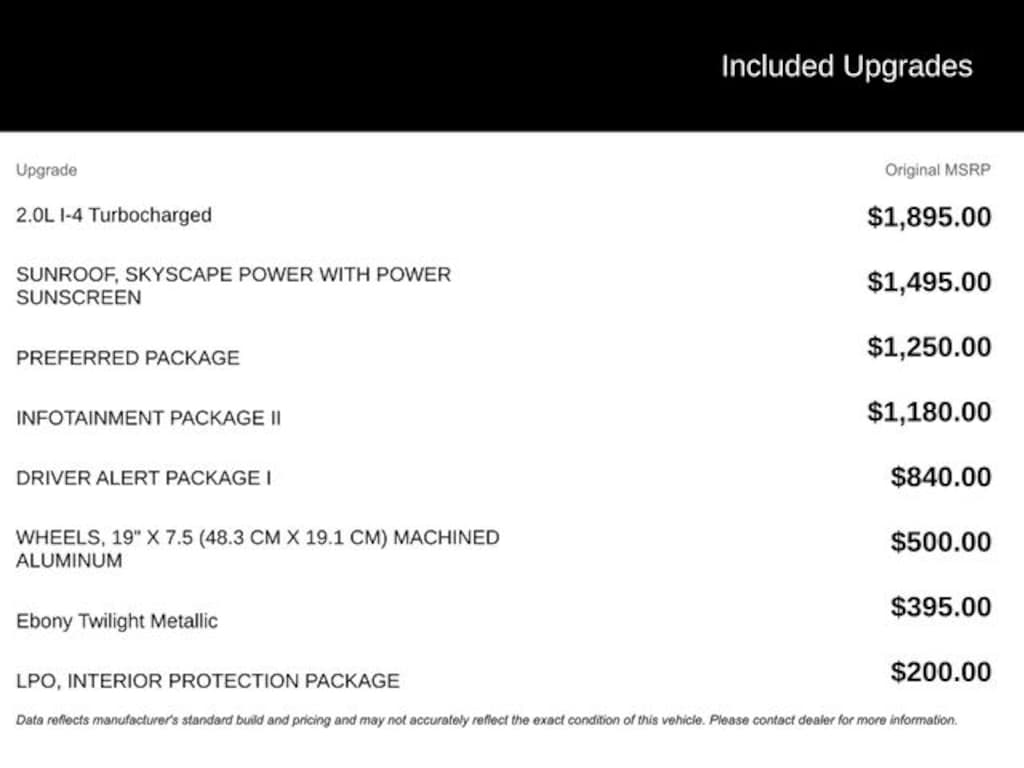The height and width of the screenshot is (768, 1024).
Task: Click the $200.00 price
Action: 941,672
